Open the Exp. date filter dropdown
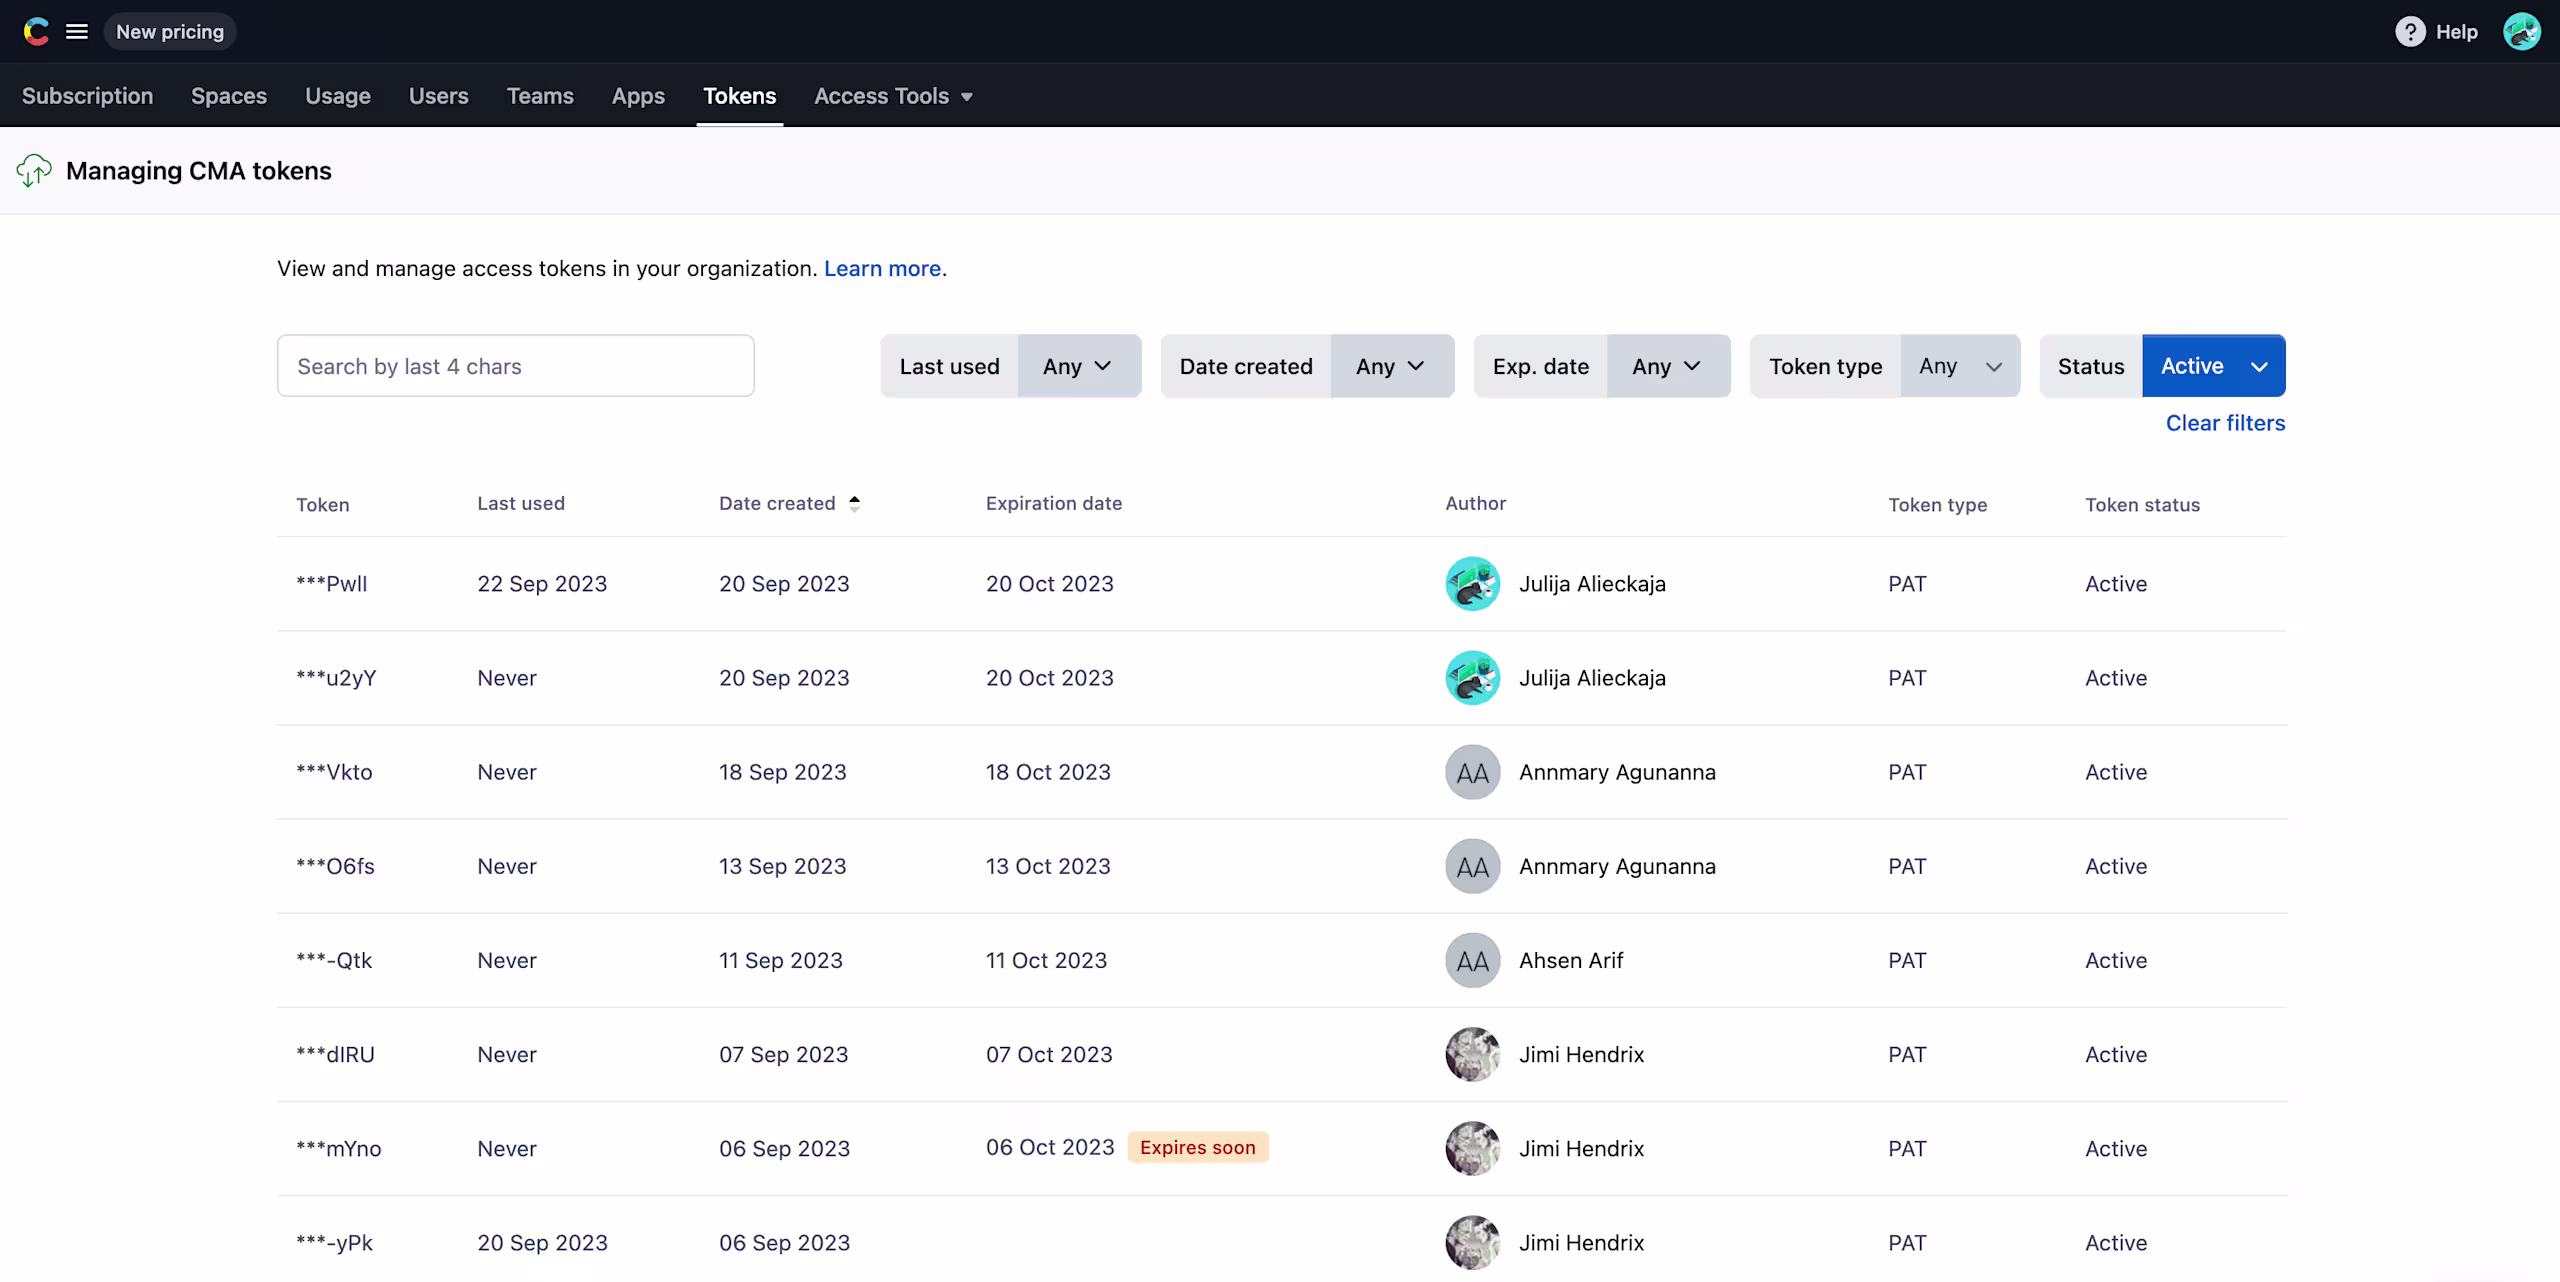The width and height of the screenshot is (2560, 1282). pyautogui.click(x=1668, y=366)
